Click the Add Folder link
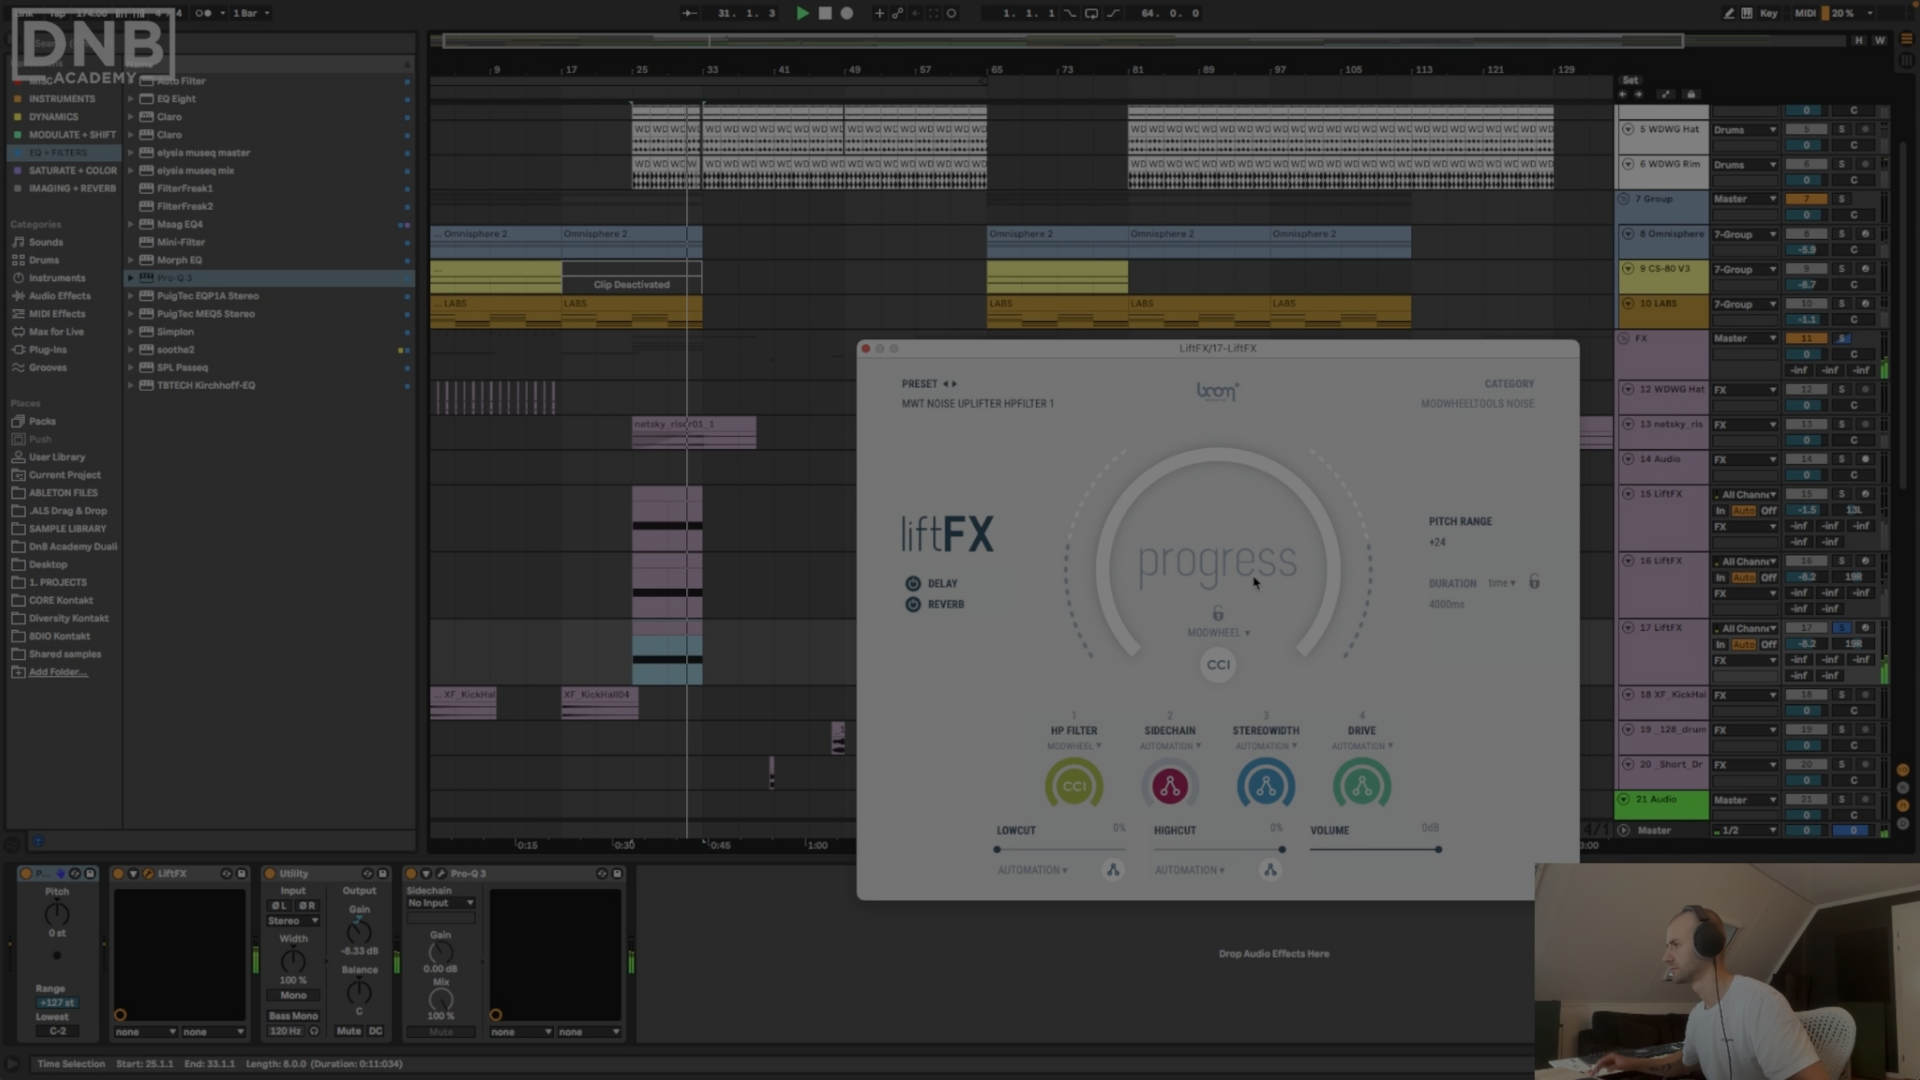 pos(57,672)
